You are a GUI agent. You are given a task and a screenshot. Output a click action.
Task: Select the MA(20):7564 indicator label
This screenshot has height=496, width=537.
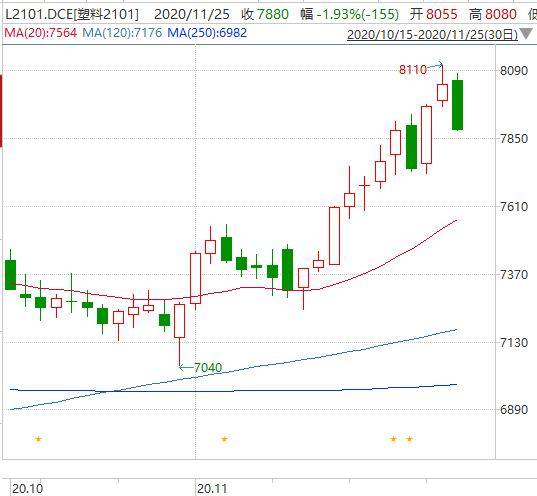click(41, 33)
